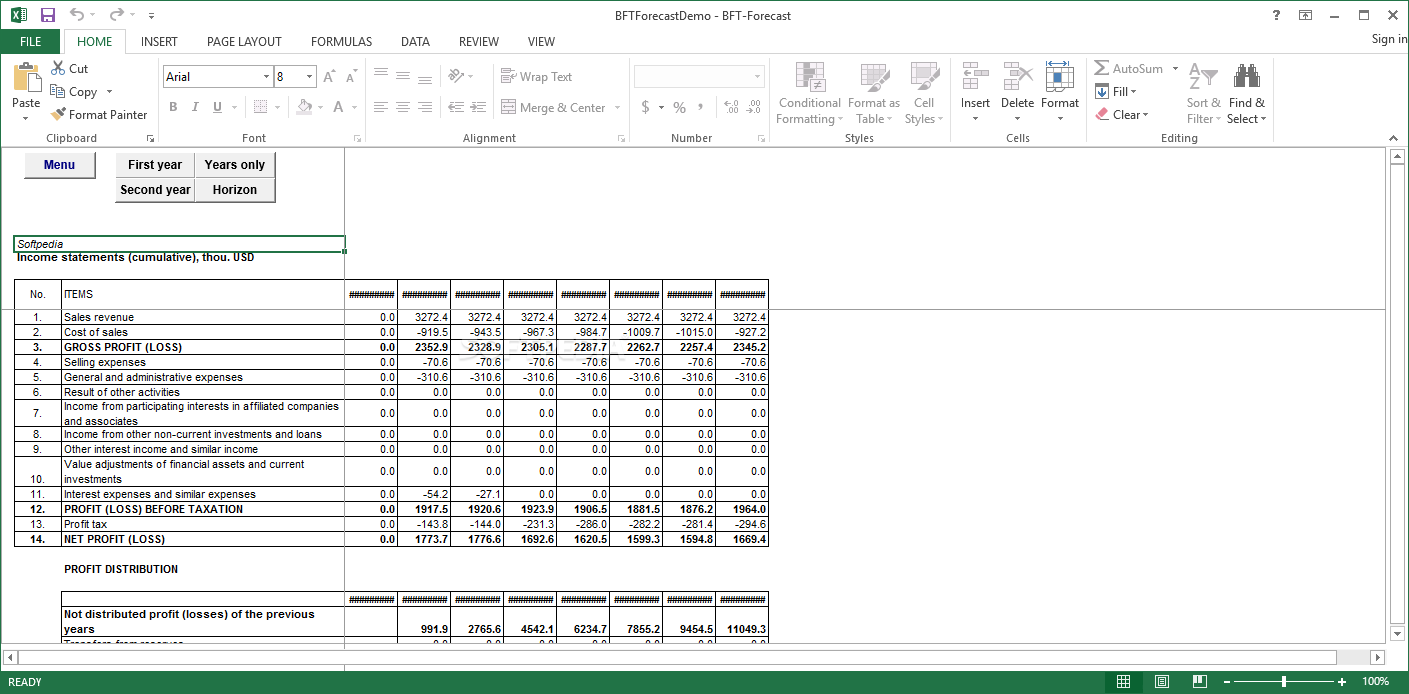Screen dimensions: 1409x694
Task: Click the Menu button on the sheet
Action: [60, 165]
